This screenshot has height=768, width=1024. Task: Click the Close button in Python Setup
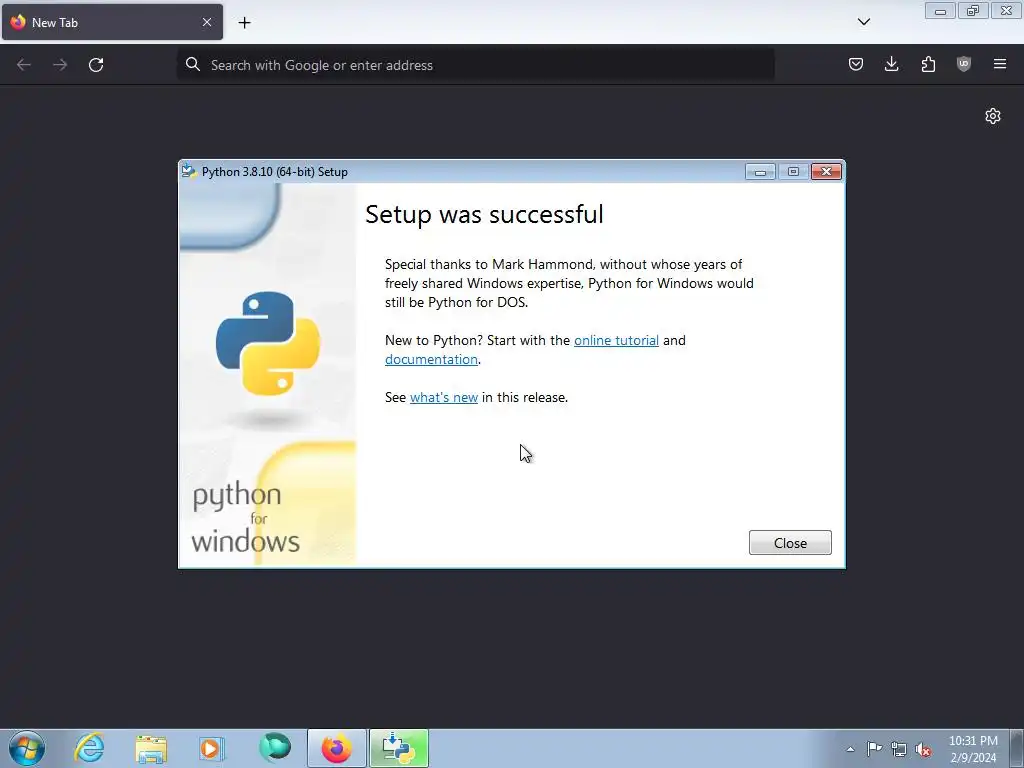(790, 543)
